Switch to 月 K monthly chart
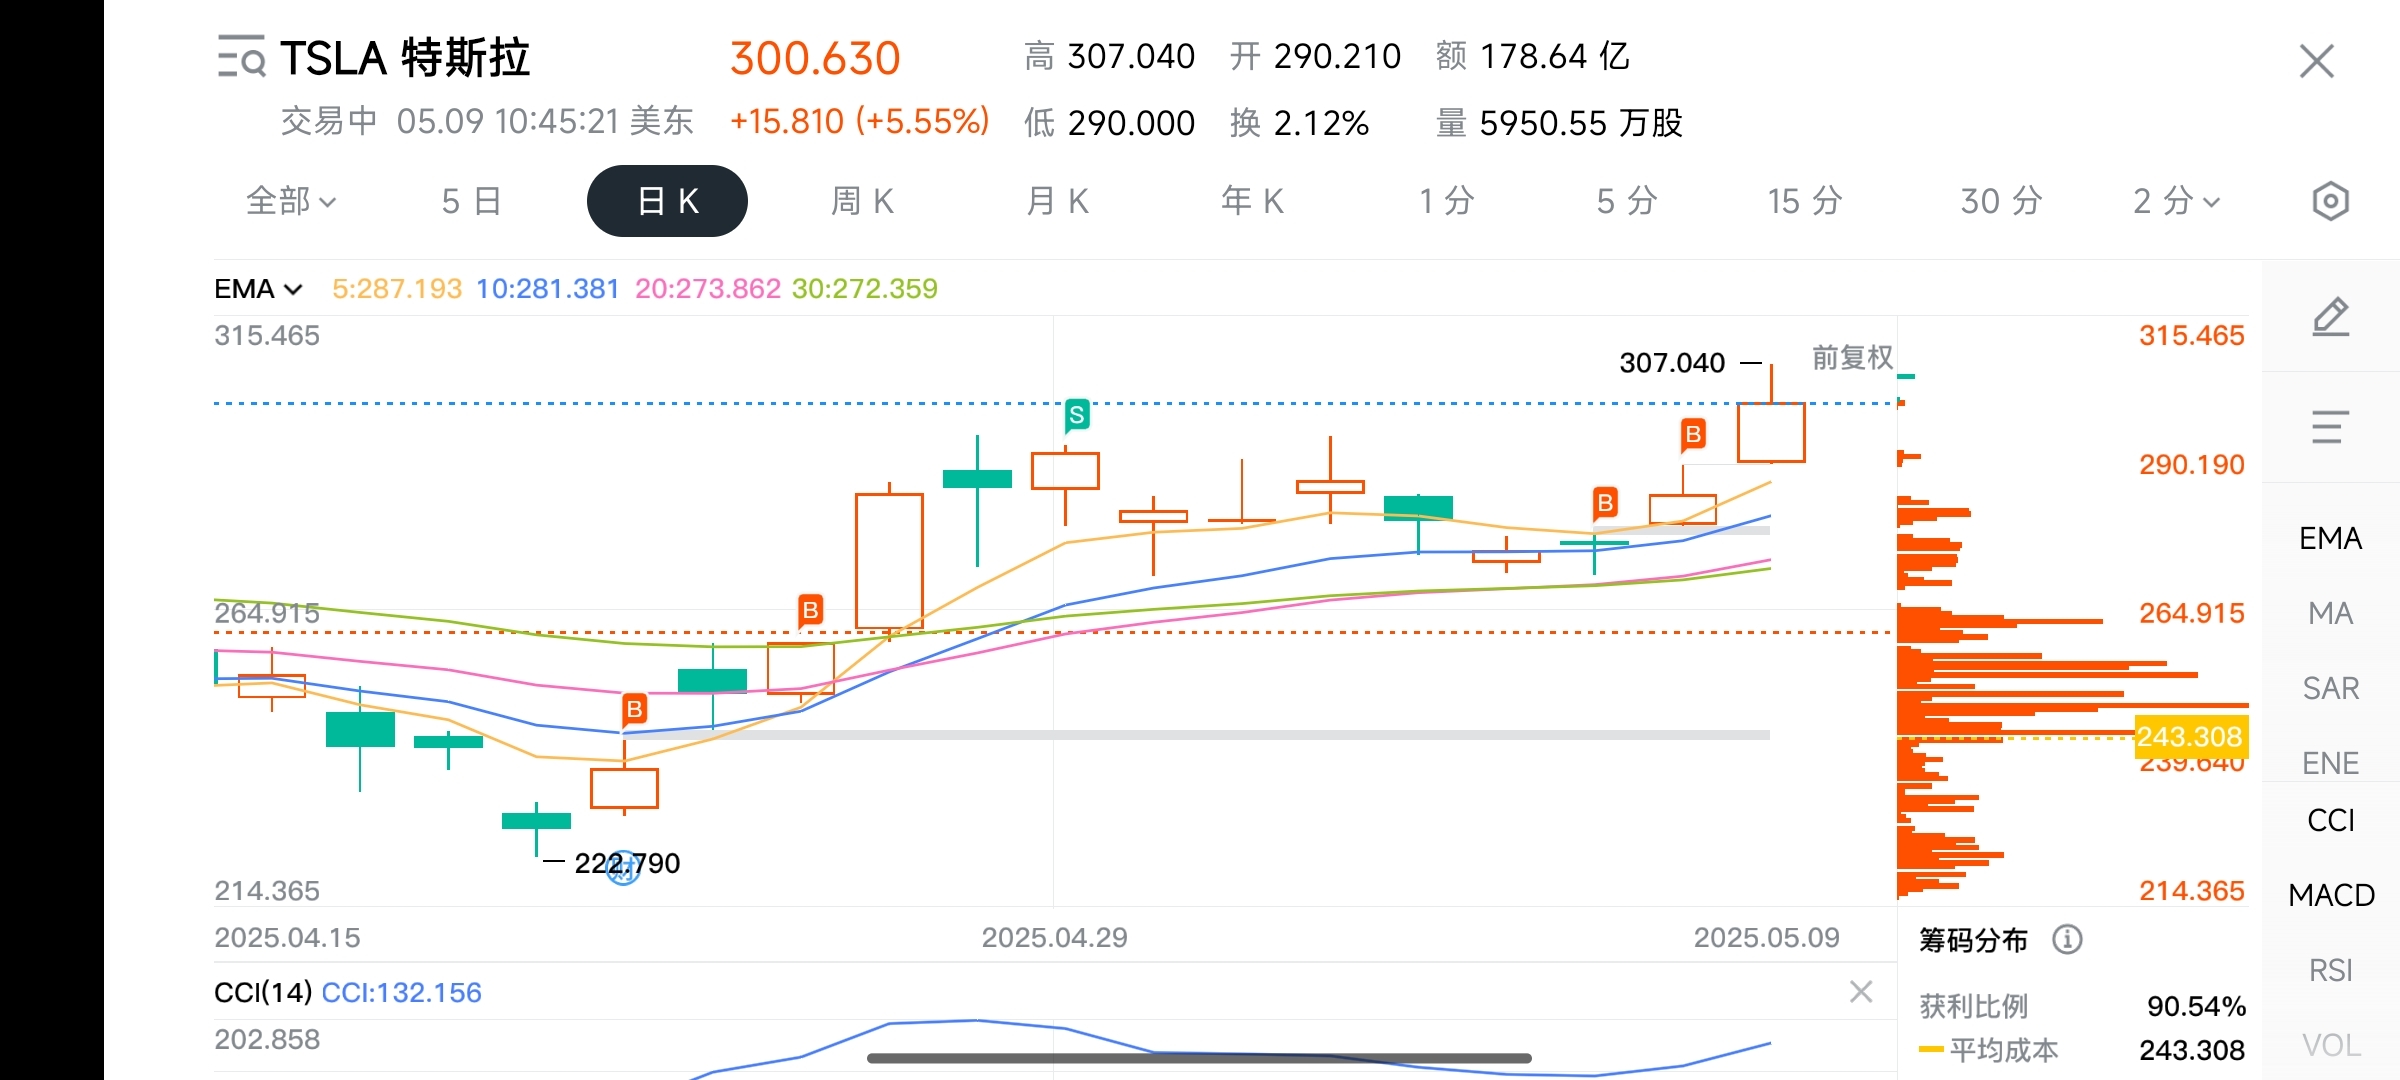This screenshot has width=2400, height=1080. click(1057, 201)
